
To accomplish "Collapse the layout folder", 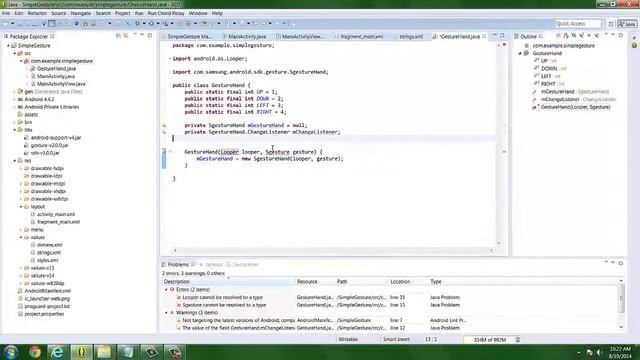I will coord(21,207).
